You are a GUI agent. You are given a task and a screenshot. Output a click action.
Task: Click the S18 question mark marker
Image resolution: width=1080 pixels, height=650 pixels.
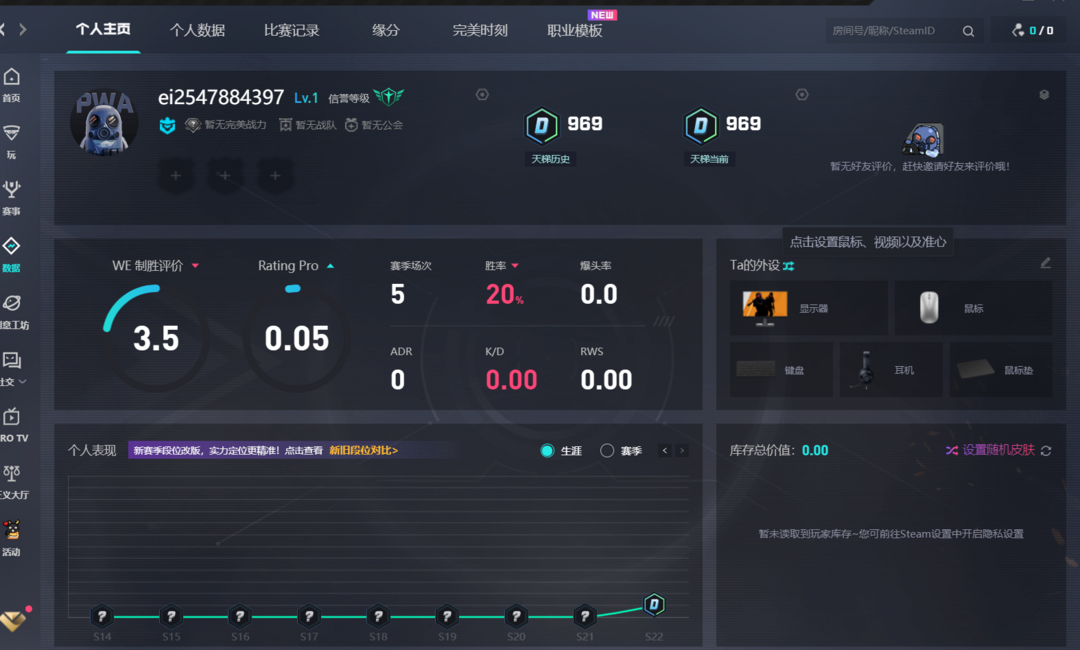tap(378, 616)
